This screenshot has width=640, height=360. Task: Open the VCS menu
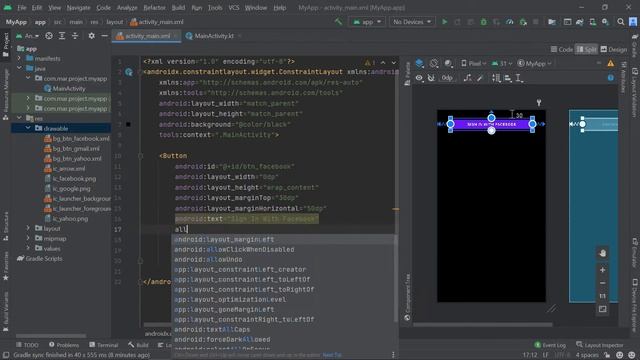(233, 7)
